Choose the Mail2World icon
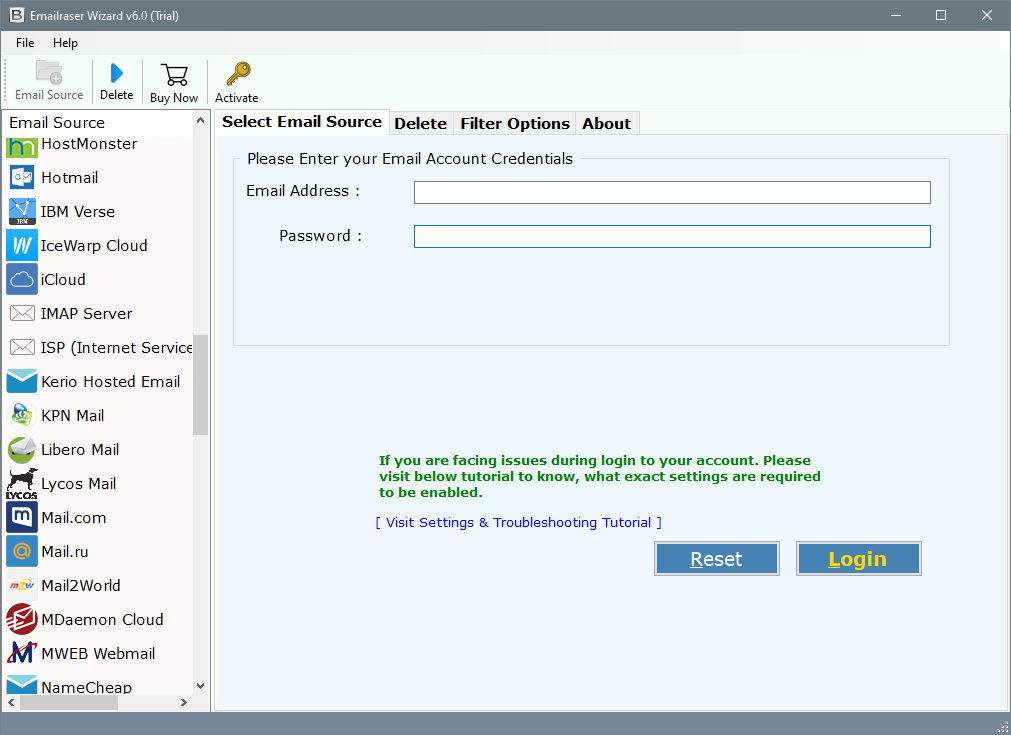The height and width of the screenshot is (735, 1011). click(22, 585)
